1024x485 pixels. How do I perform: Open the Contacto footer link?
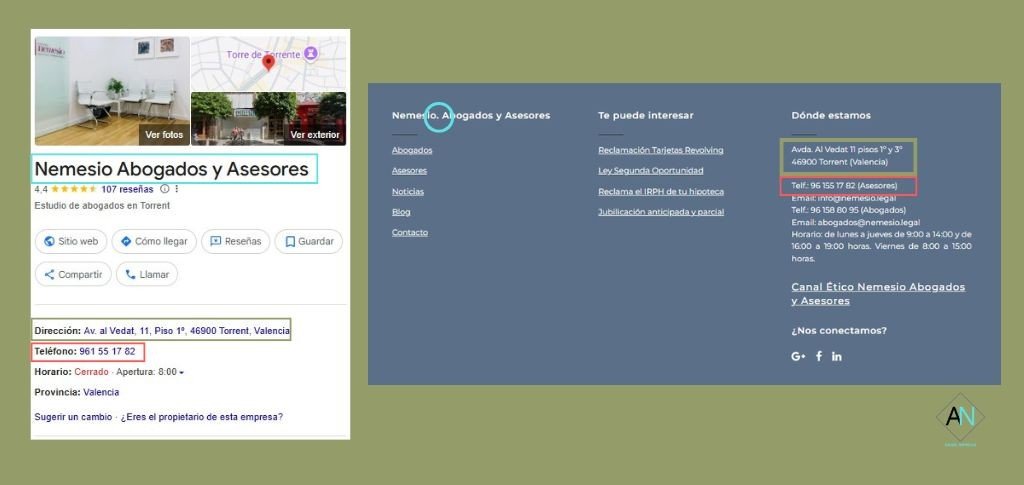tap(410, 232)
